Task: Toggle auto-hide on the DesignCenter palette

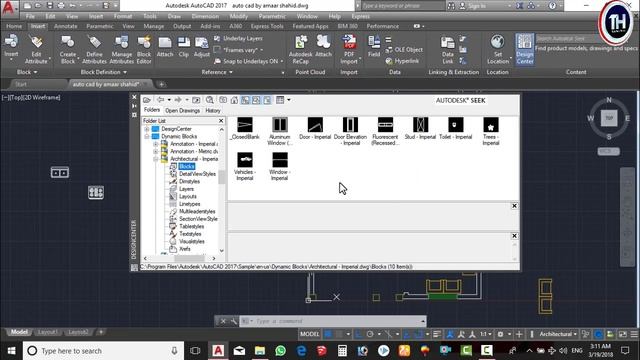Action: pyautogui.click(x=134, y=106)
